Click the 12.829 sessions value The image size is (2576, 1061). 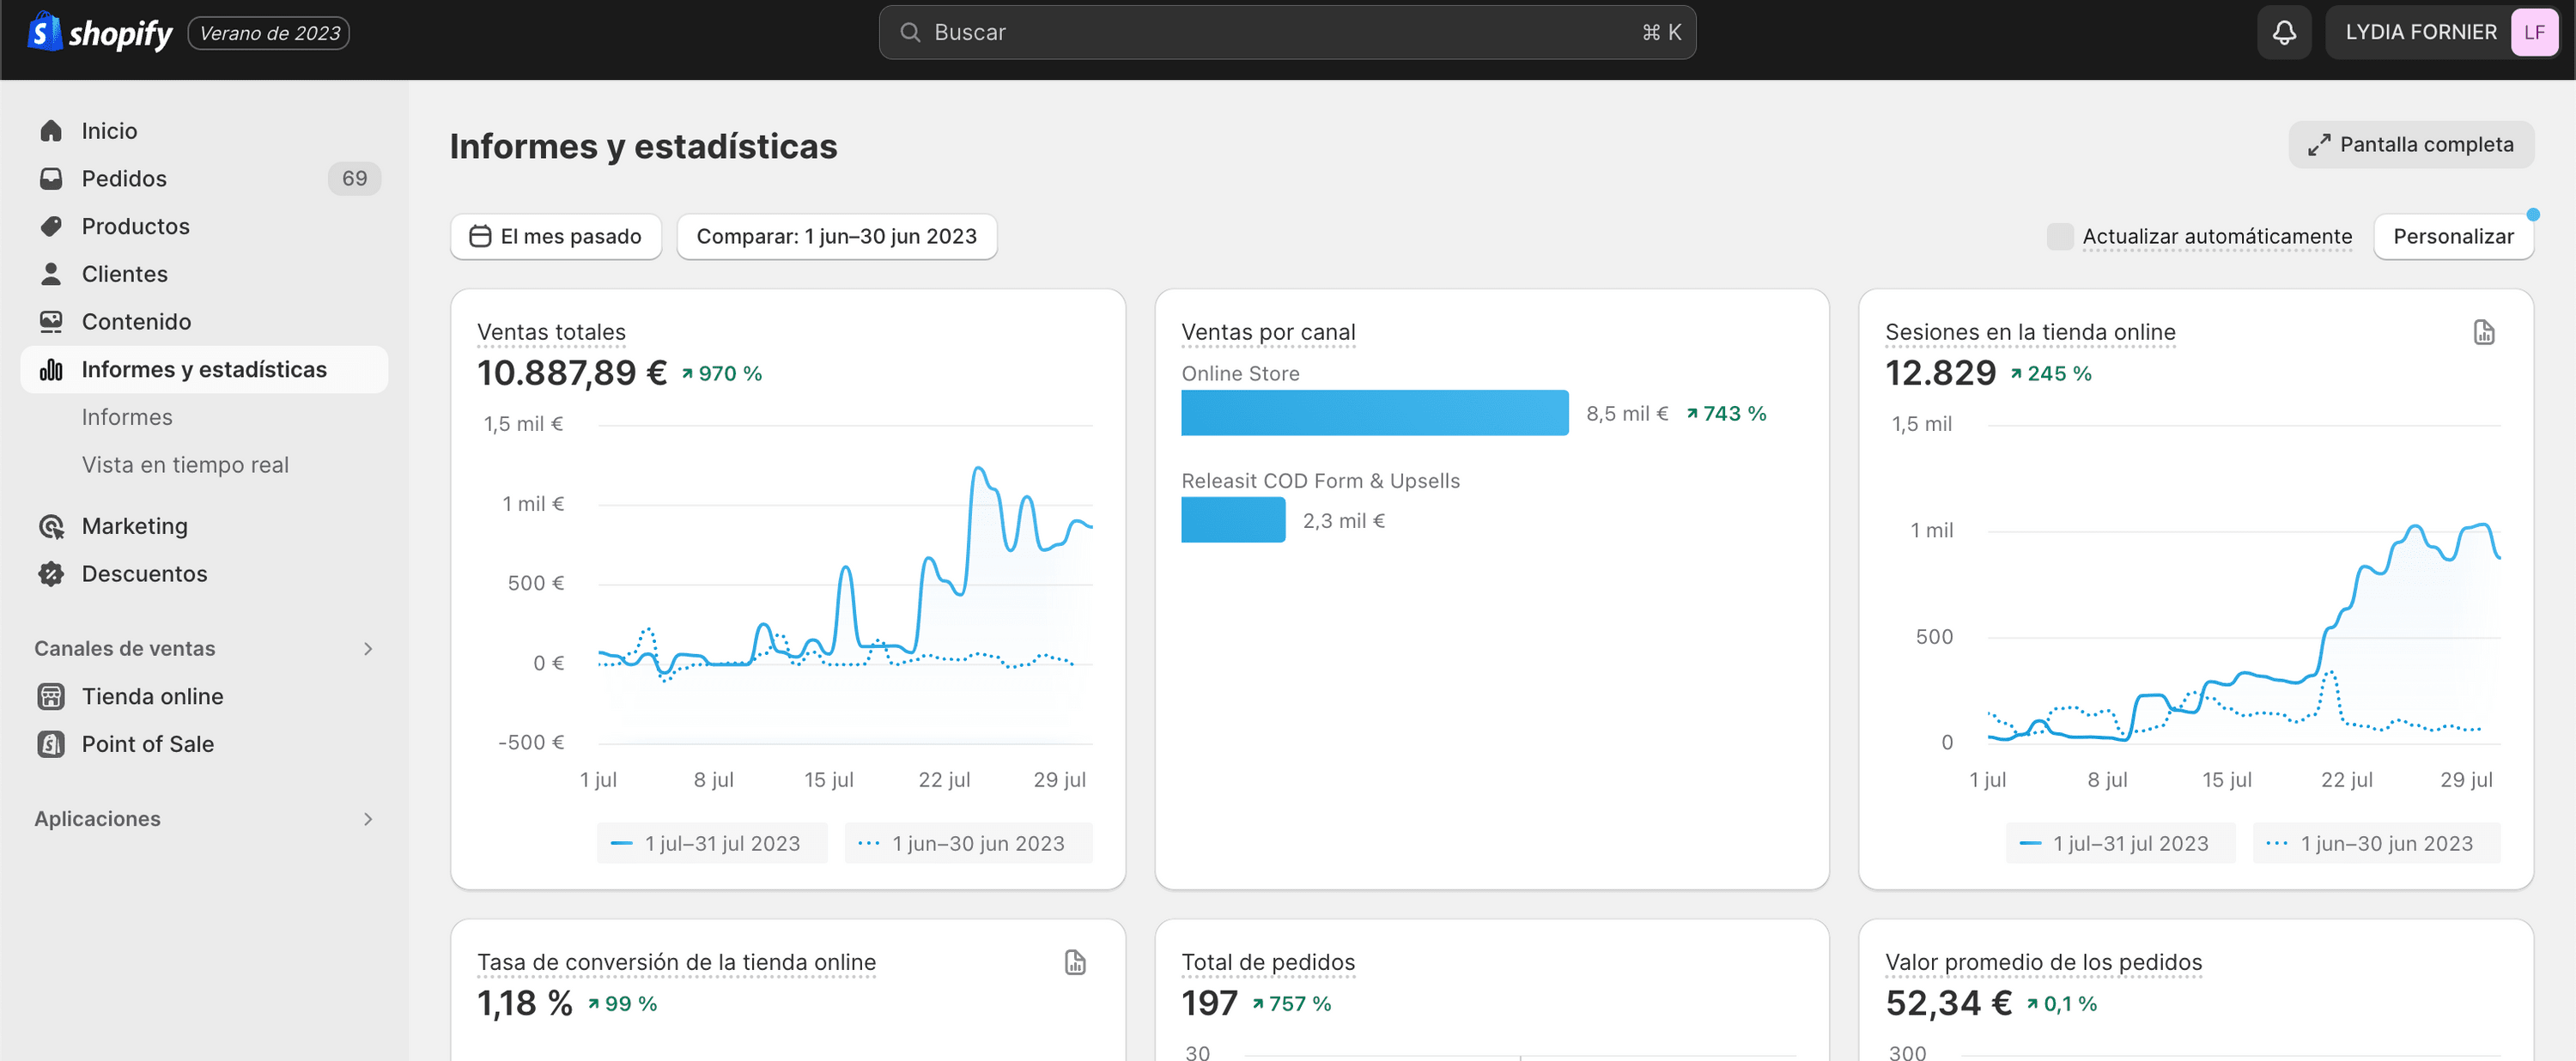click(1940, 373)
